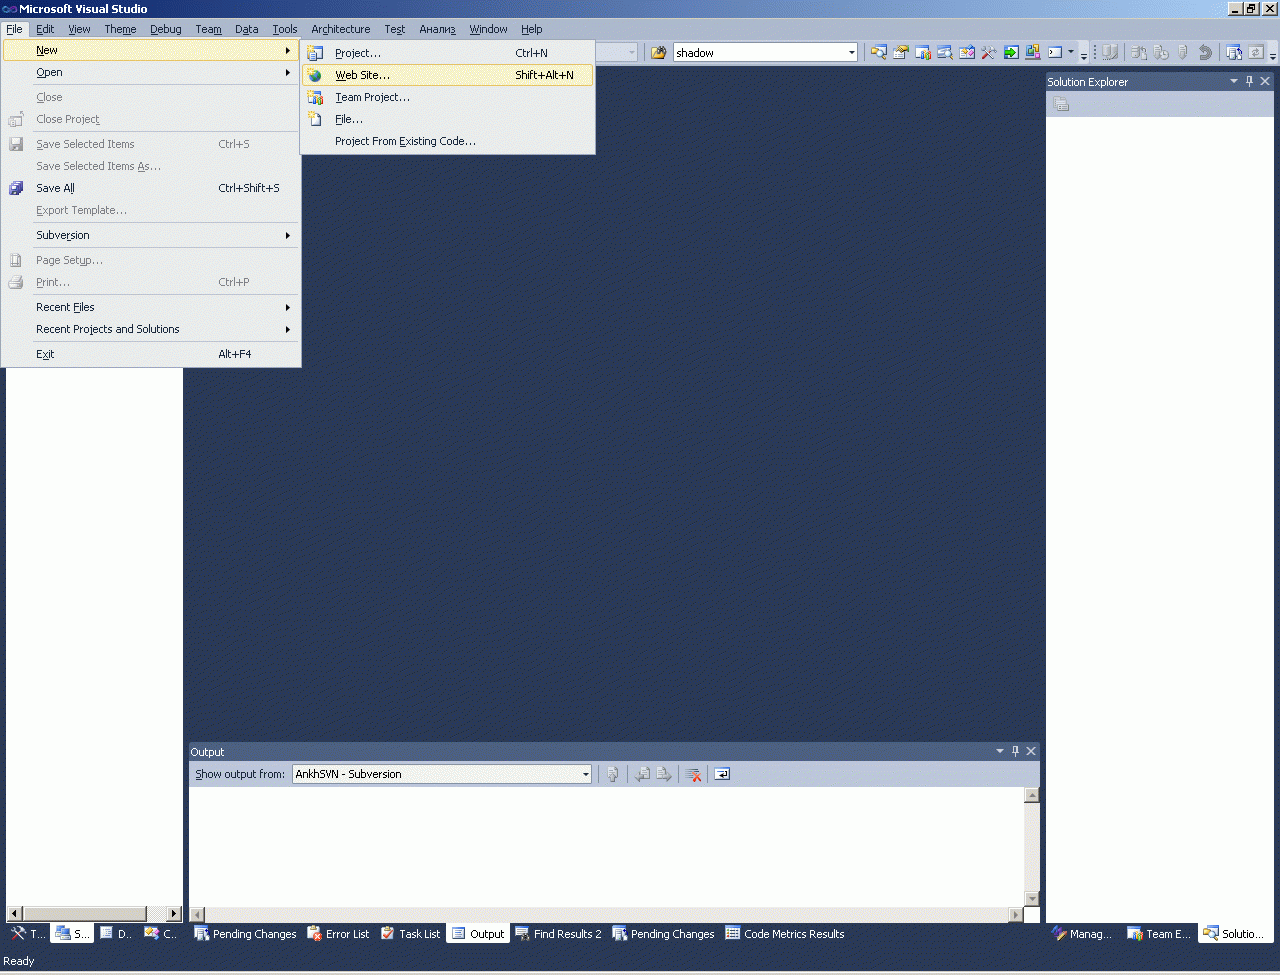Screen dimensions: 1280x975
Task: Close the Output panel
Action: [1031, 751]
